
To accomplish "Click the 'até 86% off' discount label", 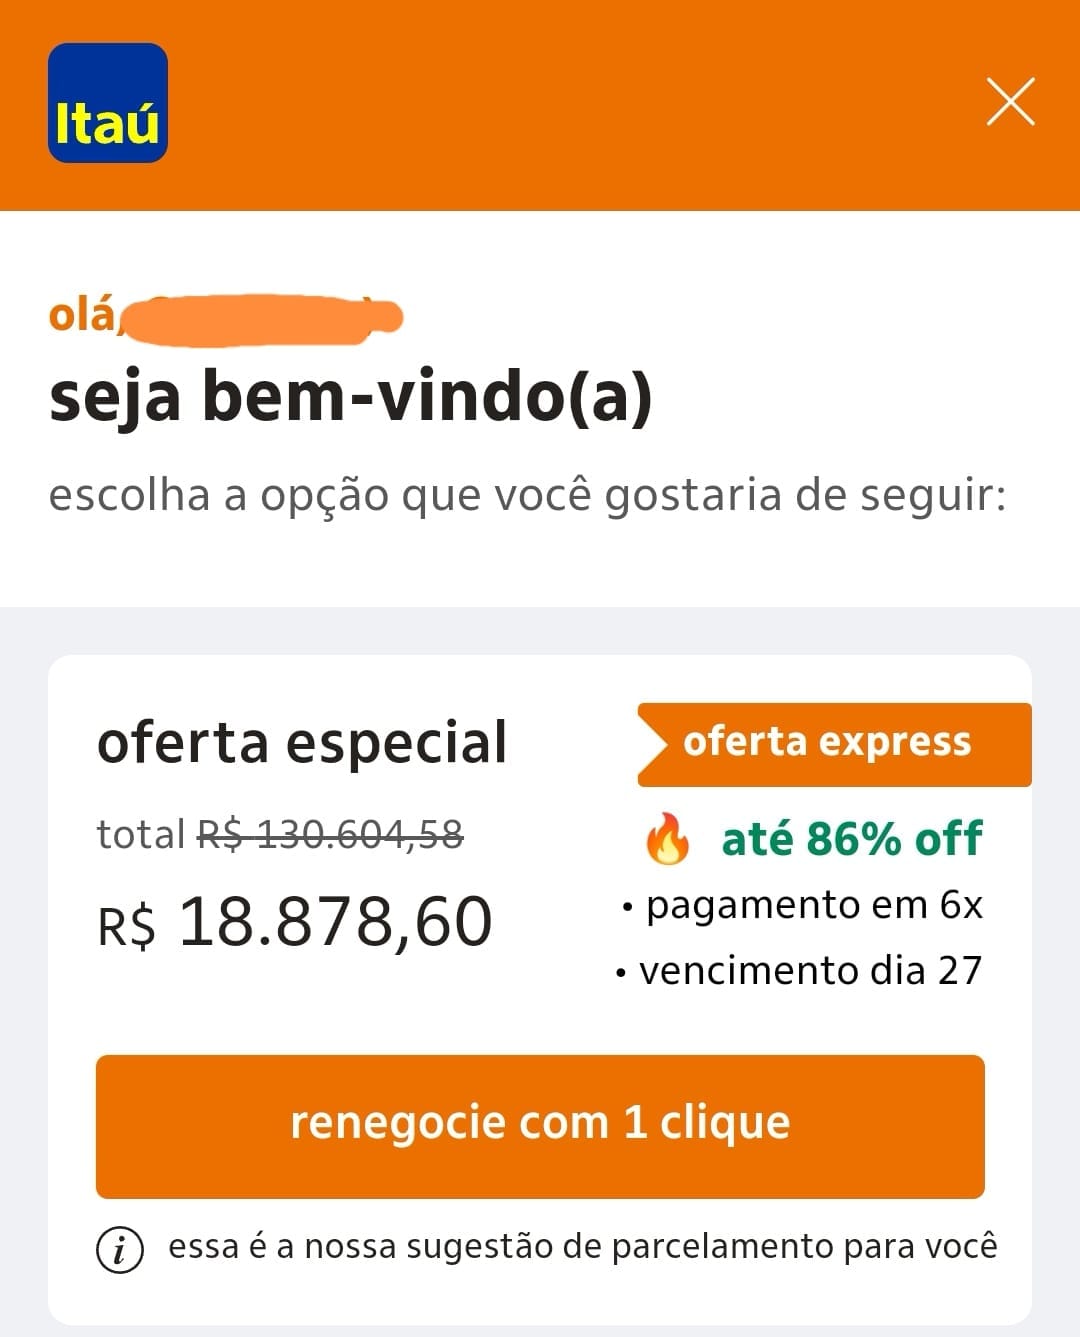I will click(852, 838).
